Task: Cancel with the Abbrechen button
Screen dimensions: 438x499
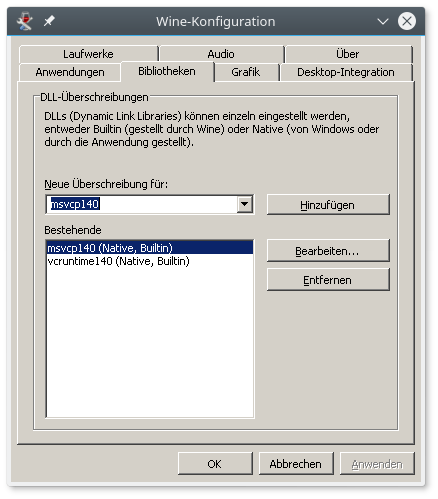Action: click(x=296, y=464)
